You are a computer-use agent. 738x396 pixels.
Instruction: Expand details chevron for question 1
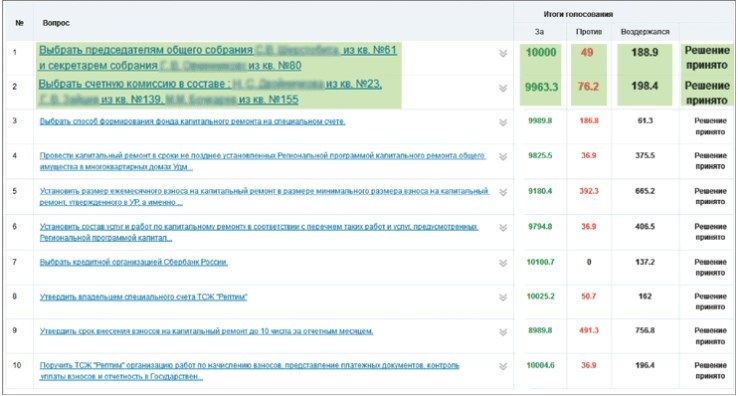coord(503,53)
